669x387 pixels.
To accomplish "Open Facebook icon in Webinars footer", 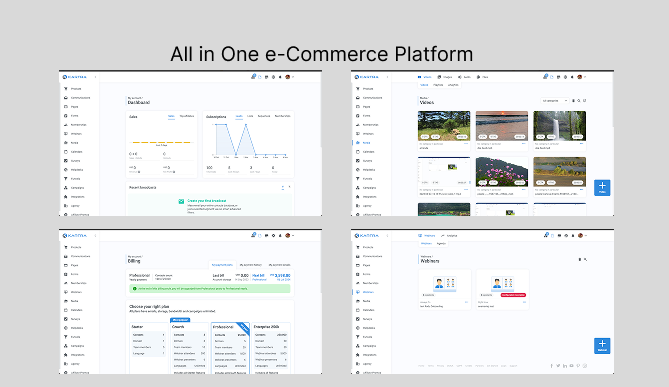I will pyautogui.click(x=551, y=366).
